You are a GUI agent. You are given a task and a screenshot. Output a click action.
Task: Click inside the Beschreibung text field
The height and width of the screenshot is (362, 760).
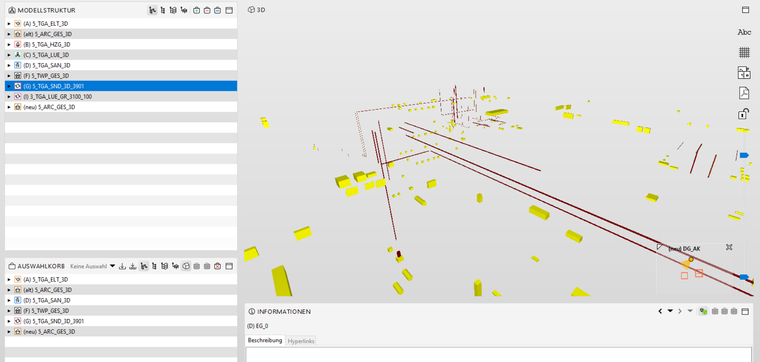(x=498, y=354)
